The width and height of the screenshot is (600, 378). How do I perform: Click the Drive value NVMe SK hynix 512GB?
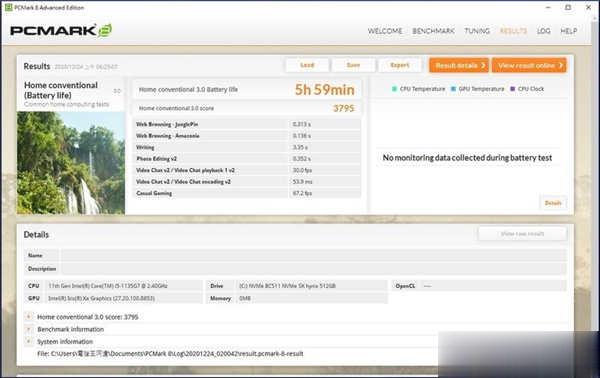(x=311, y=286)
